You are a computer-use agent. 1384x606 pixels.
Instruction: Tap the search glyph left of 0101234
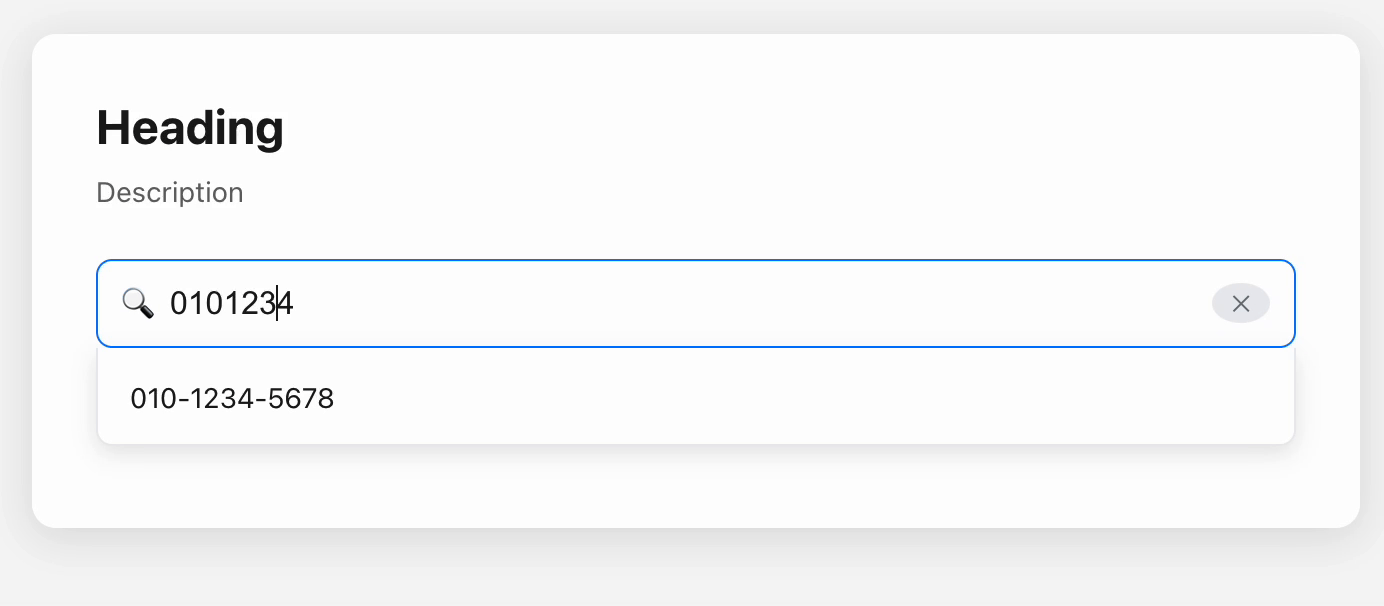(138, 303)
